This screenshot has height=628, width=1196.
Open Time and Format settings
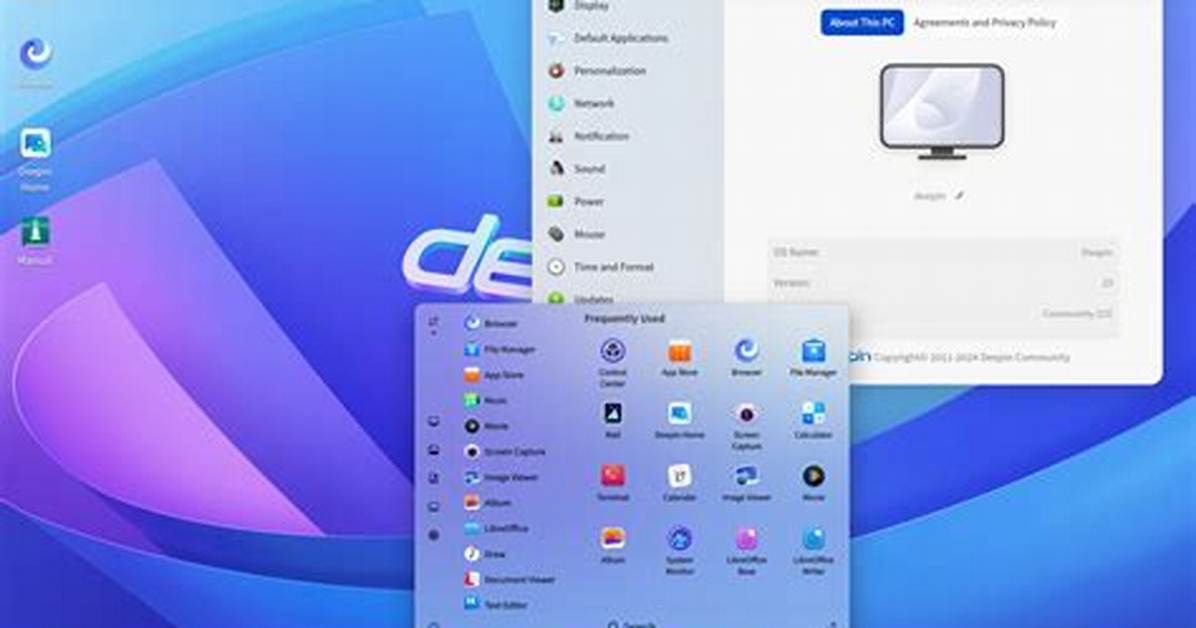tap(601, 267)
